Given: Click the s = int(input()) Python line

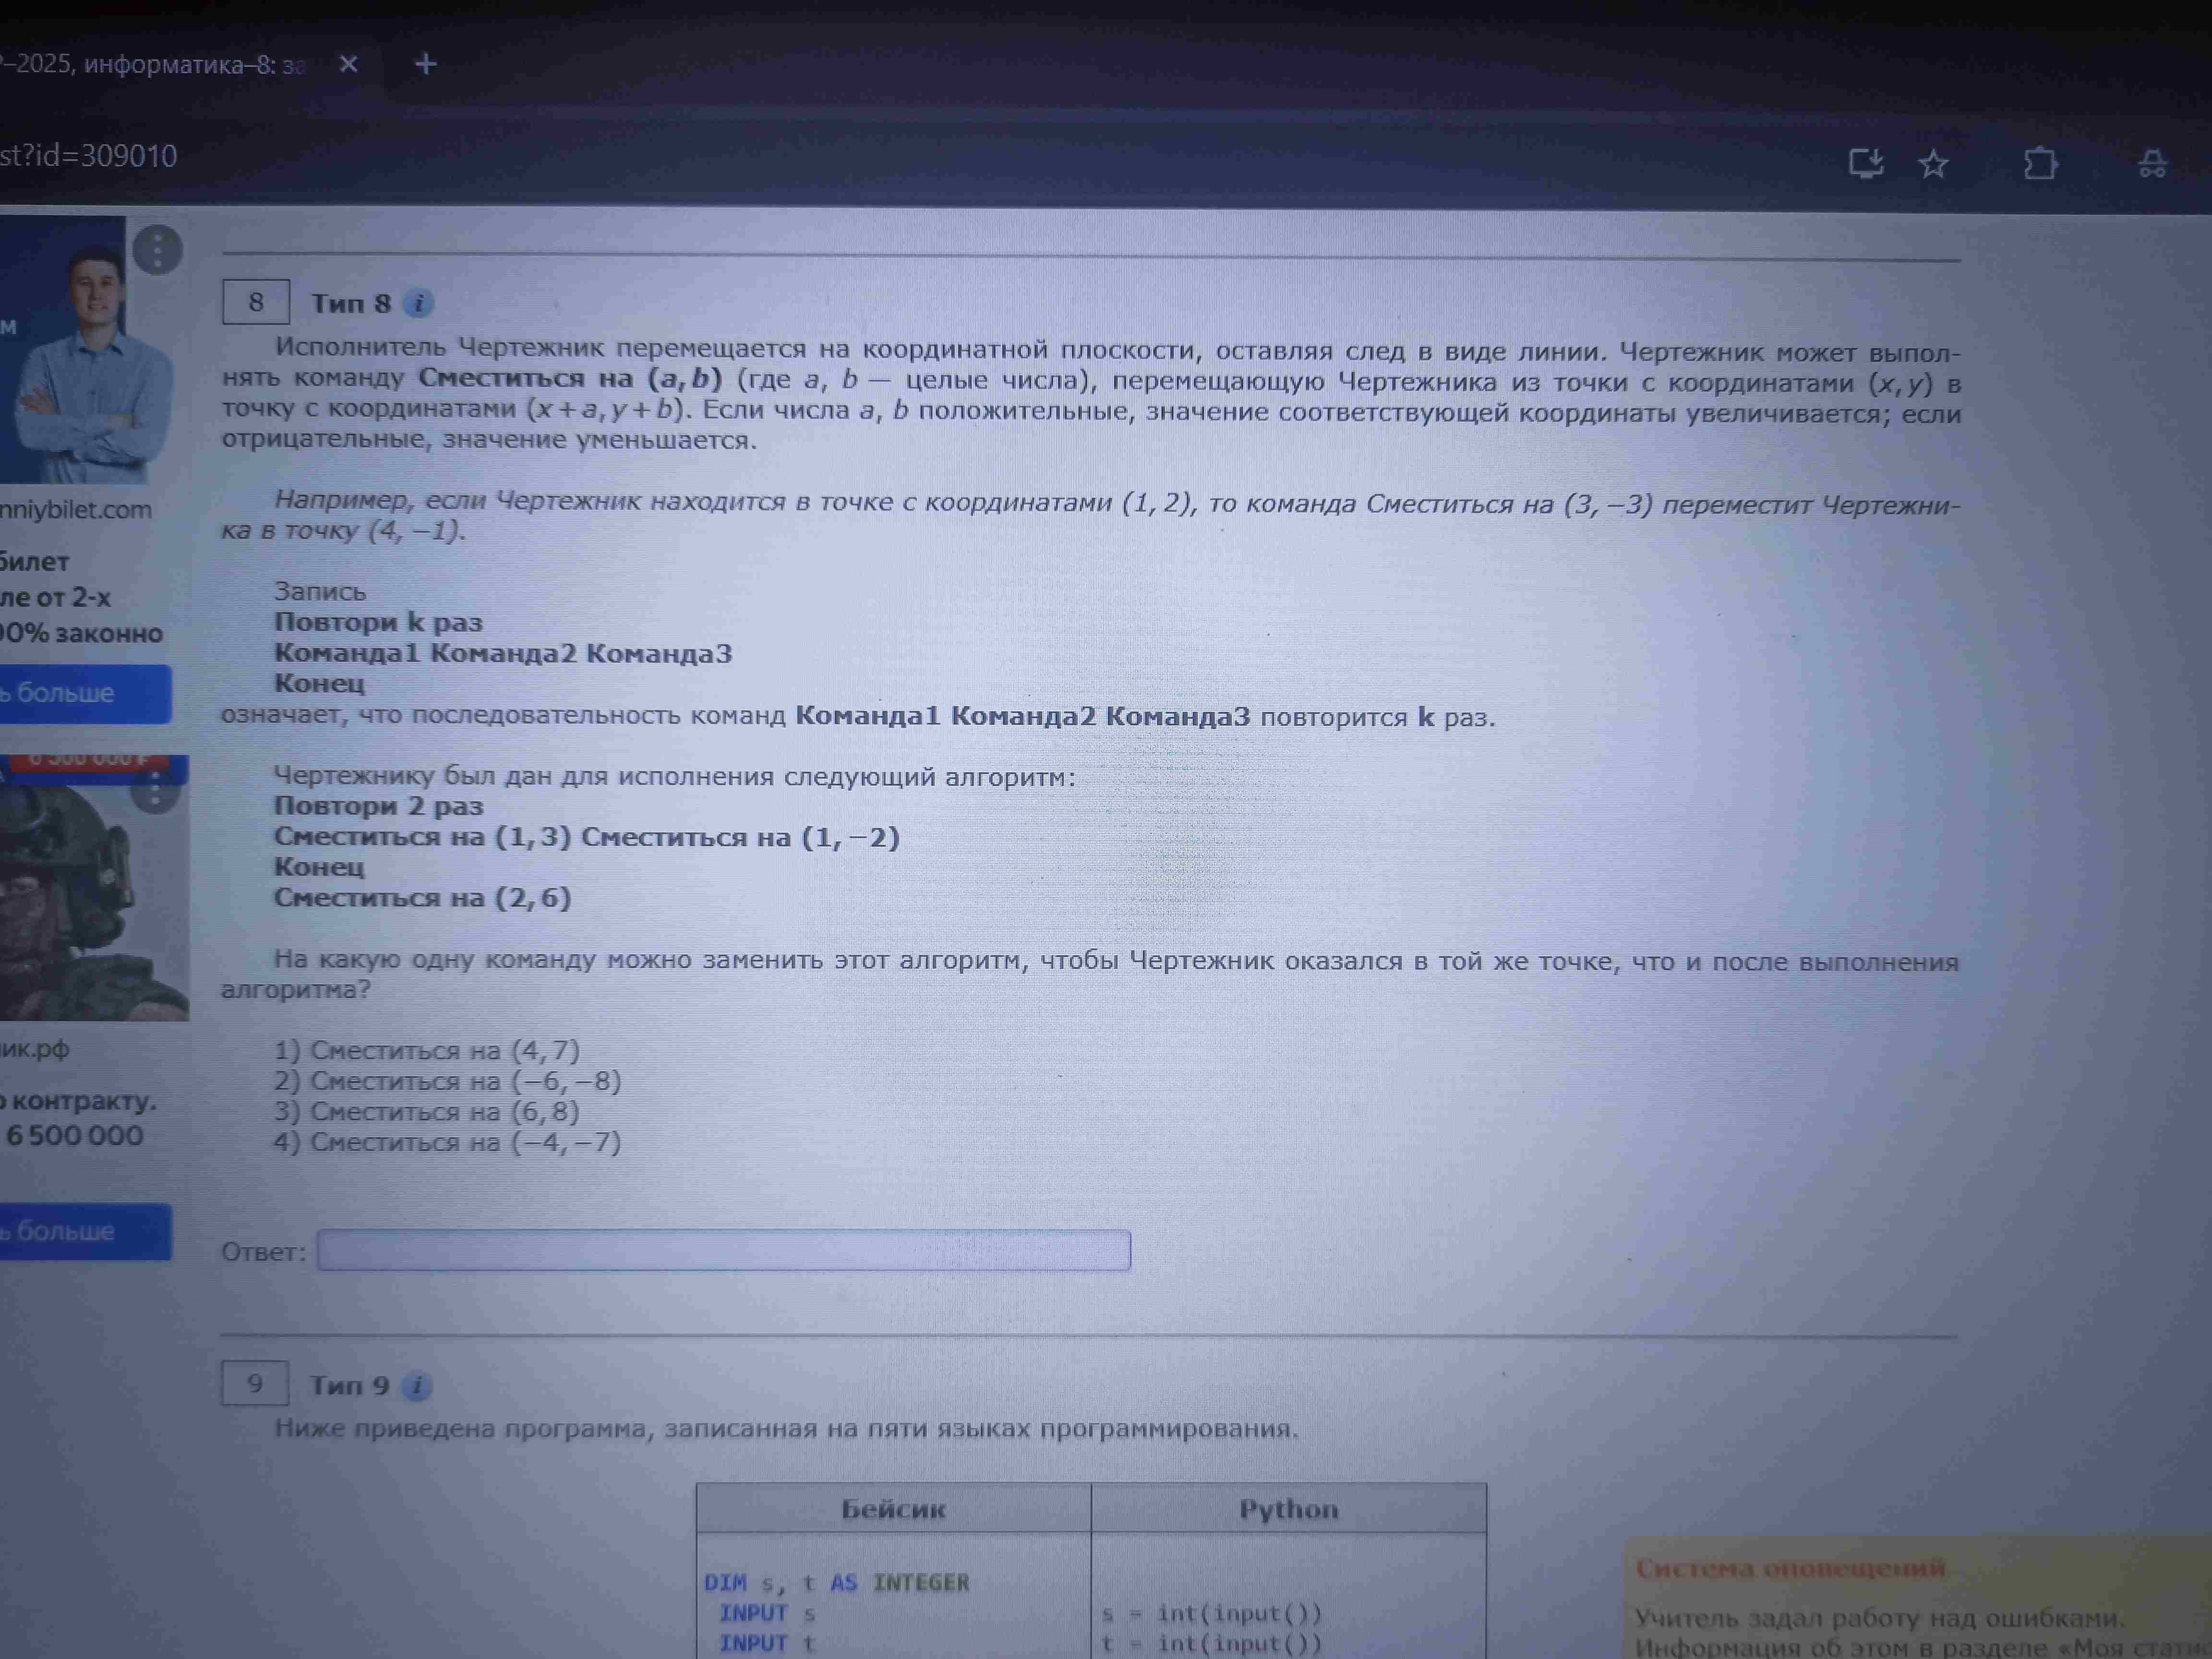Looking at the screenshot, I should (1212, 1613).
